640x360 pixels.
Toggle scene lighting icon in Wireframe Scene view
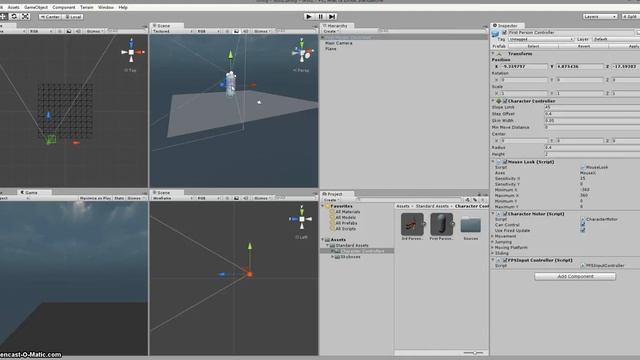pos(227,198)
